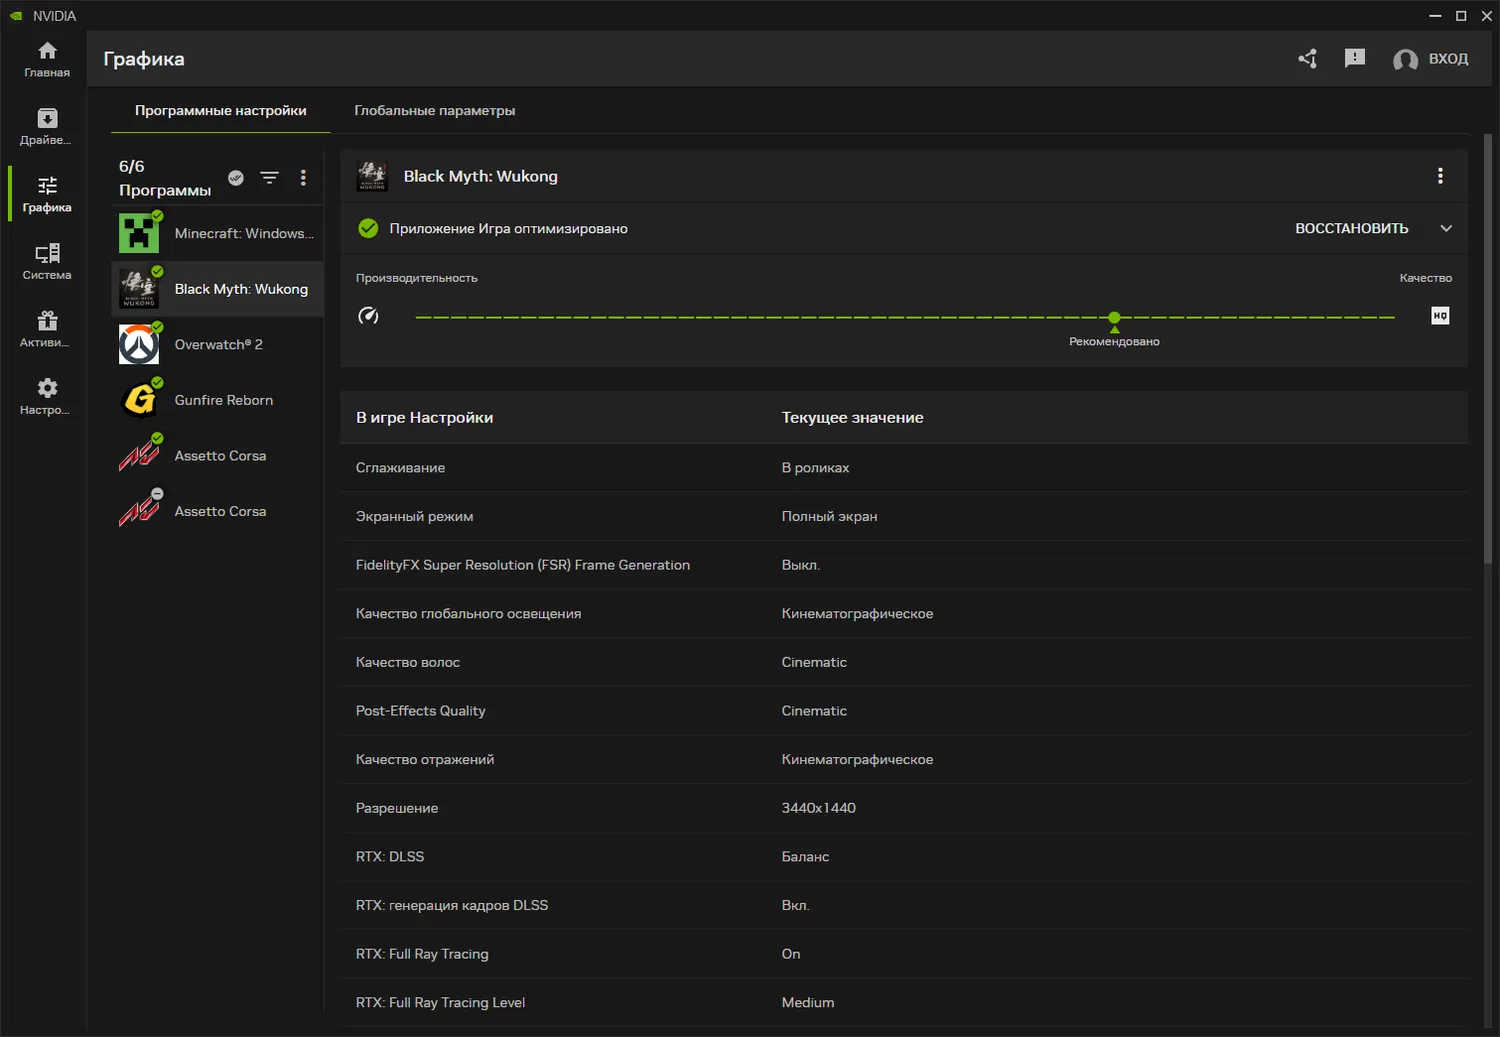Open Black Myth: Wukong three-dot options menu
Viewport: 1500px width, 1037px height.
pos(1440,176)
